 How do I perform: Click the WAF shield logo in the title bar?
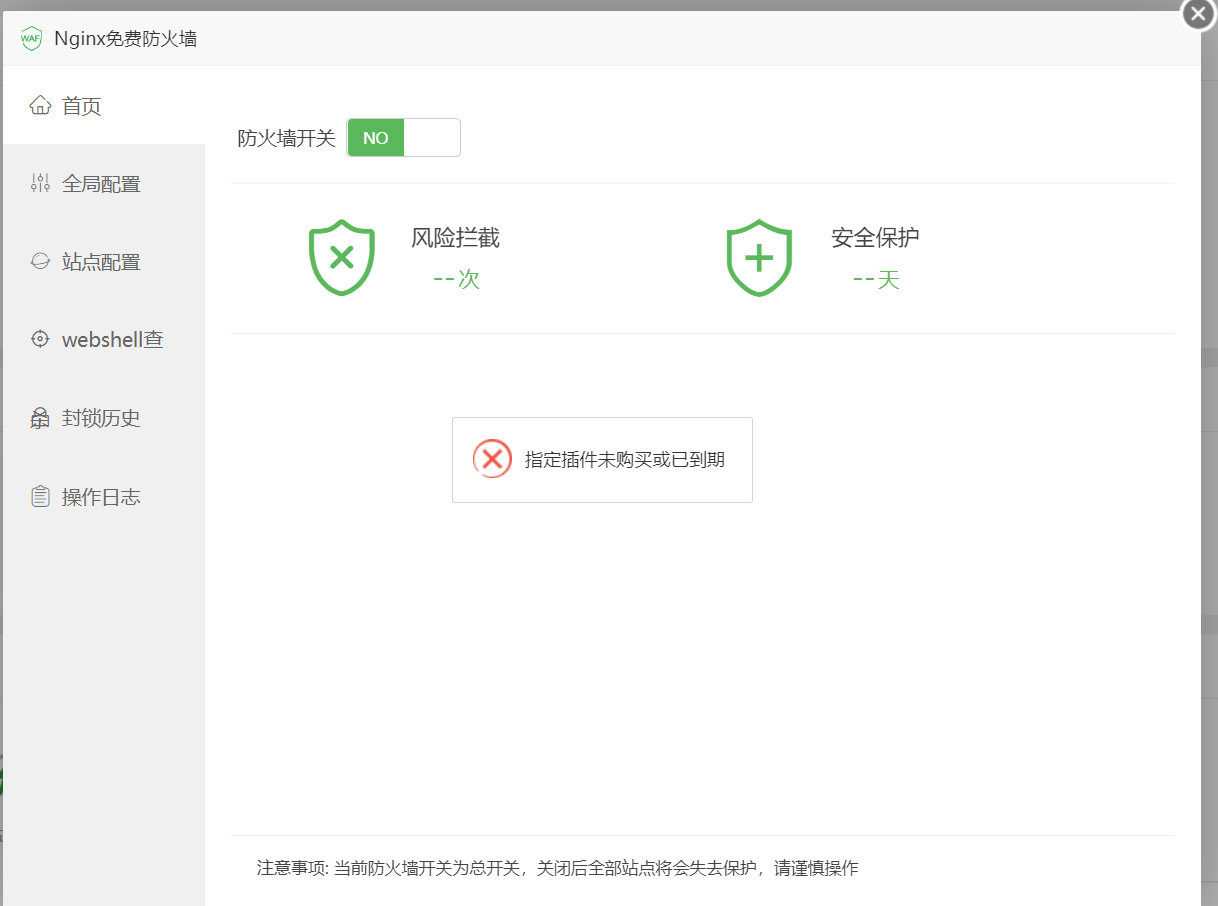click(32, 39)
